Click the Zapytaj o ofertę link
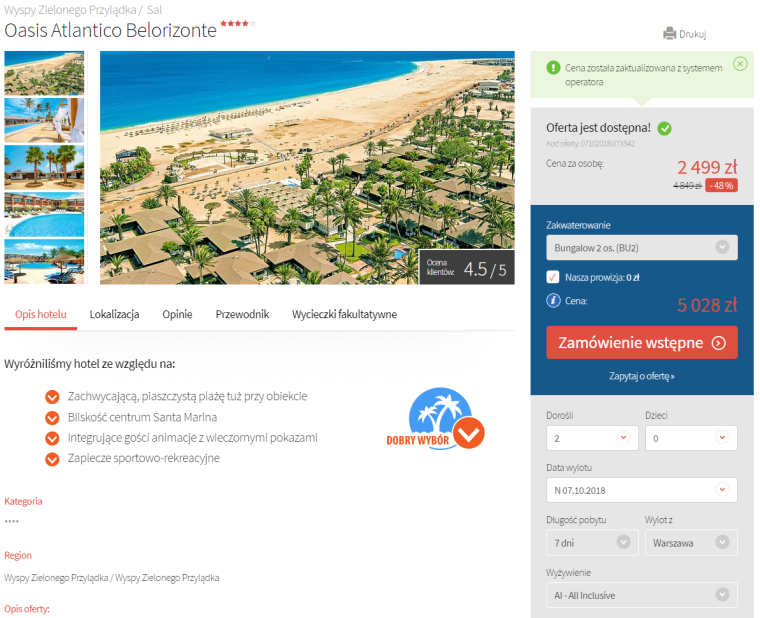The height and width of the screenshot is (618, 760). (x=641, y=376)
